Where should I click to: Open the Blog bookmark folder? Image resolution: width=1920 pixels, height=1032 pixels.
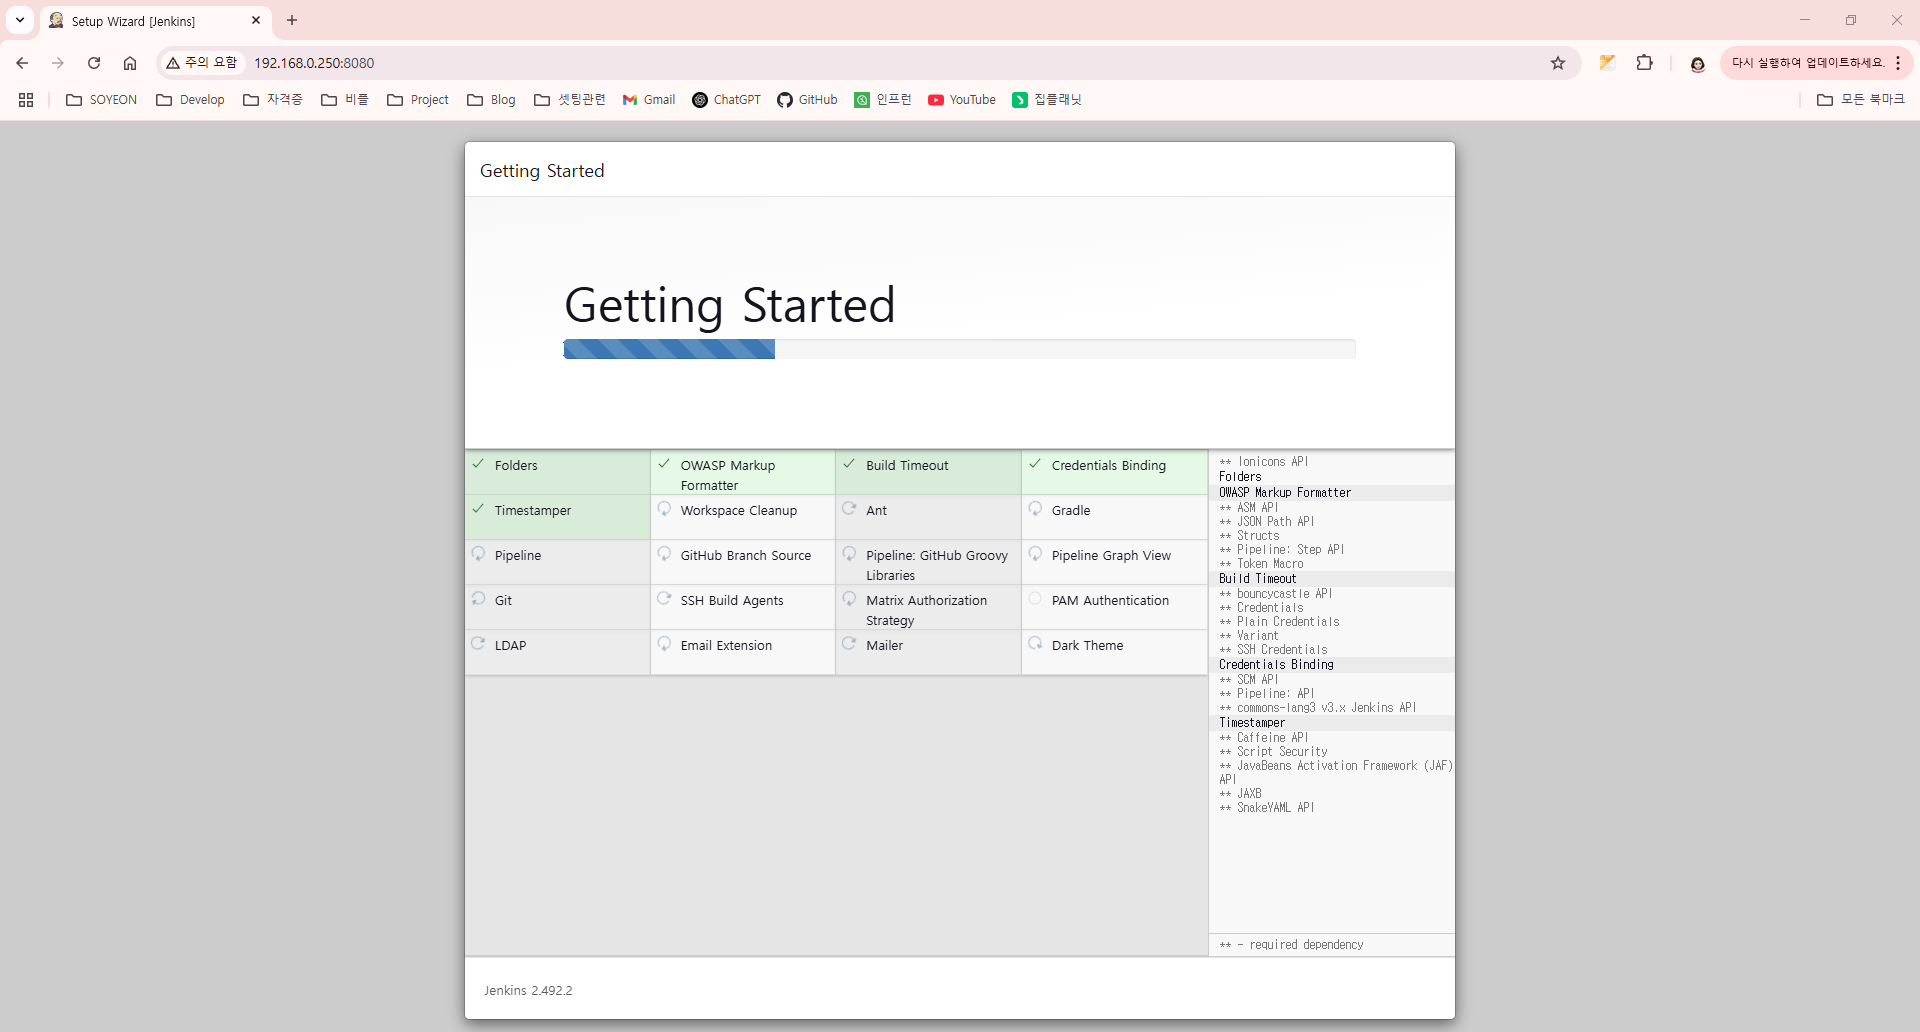point(491,100)
